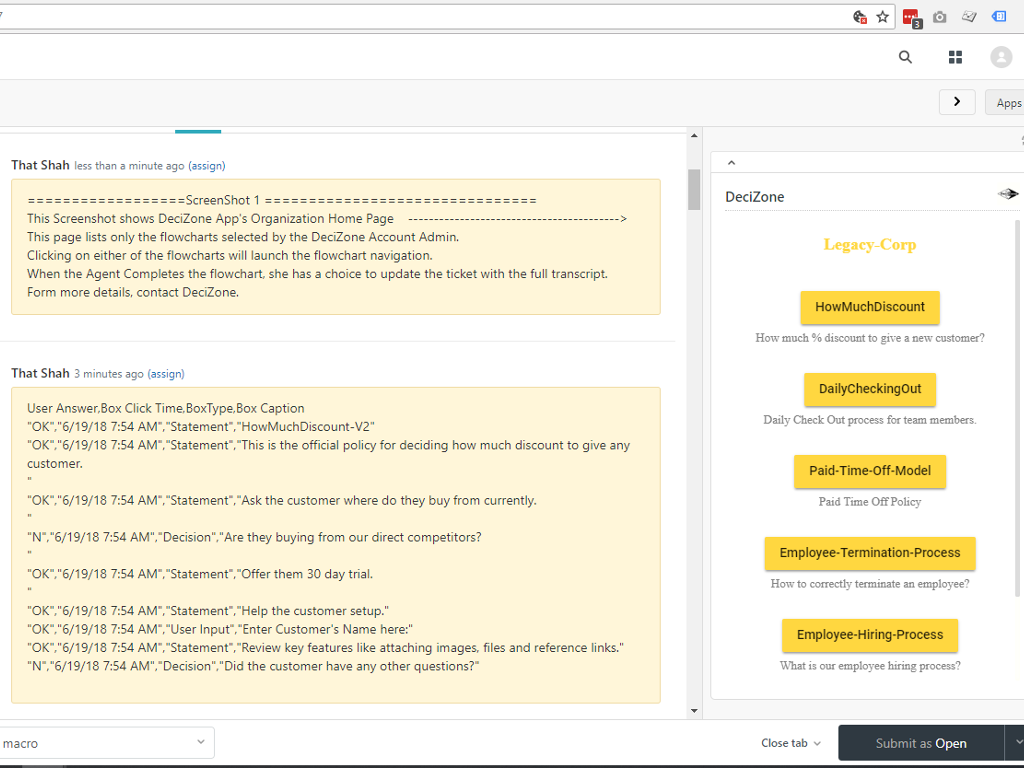Screen dimensions: 1024x768
Task: Expand submit status options arrow
Action: (1015, 743)
